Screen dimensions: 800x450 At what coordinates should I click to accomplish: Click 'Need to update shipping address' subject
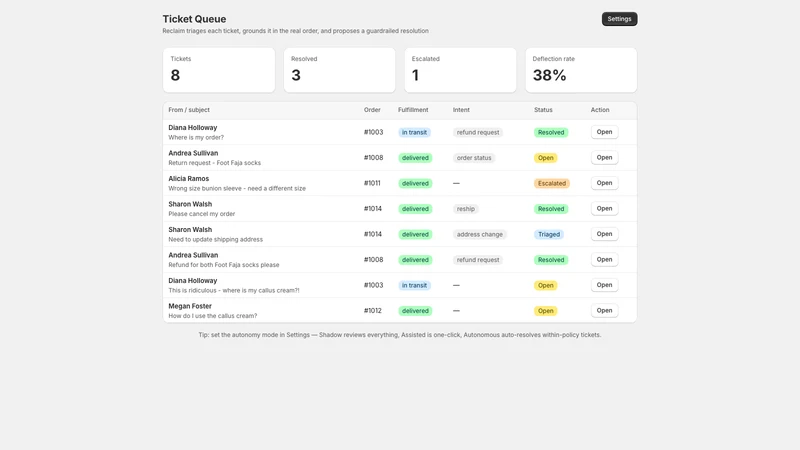point(215,239)
